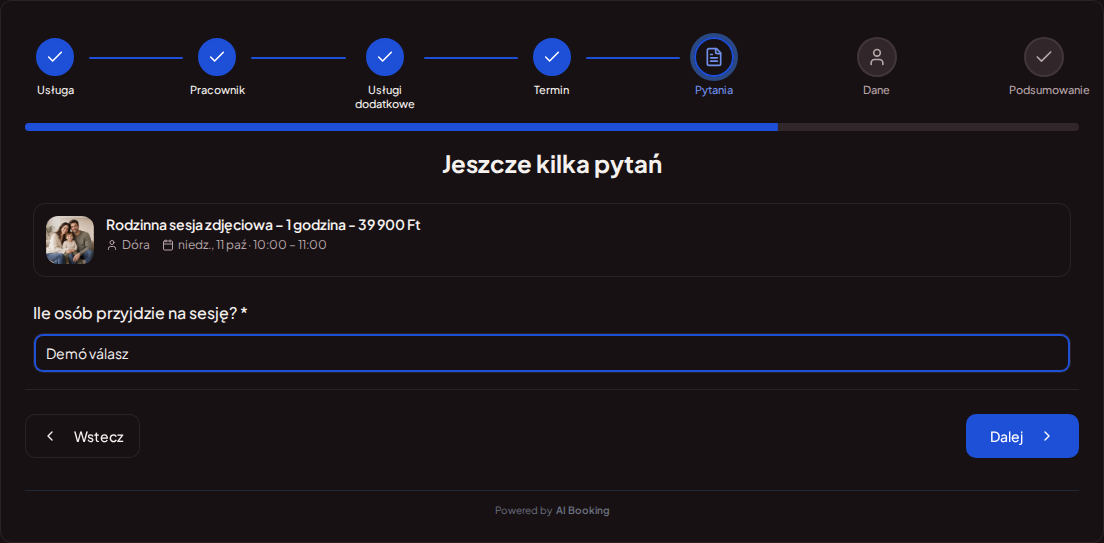Click the blue booking progress bar

(401, 127)
